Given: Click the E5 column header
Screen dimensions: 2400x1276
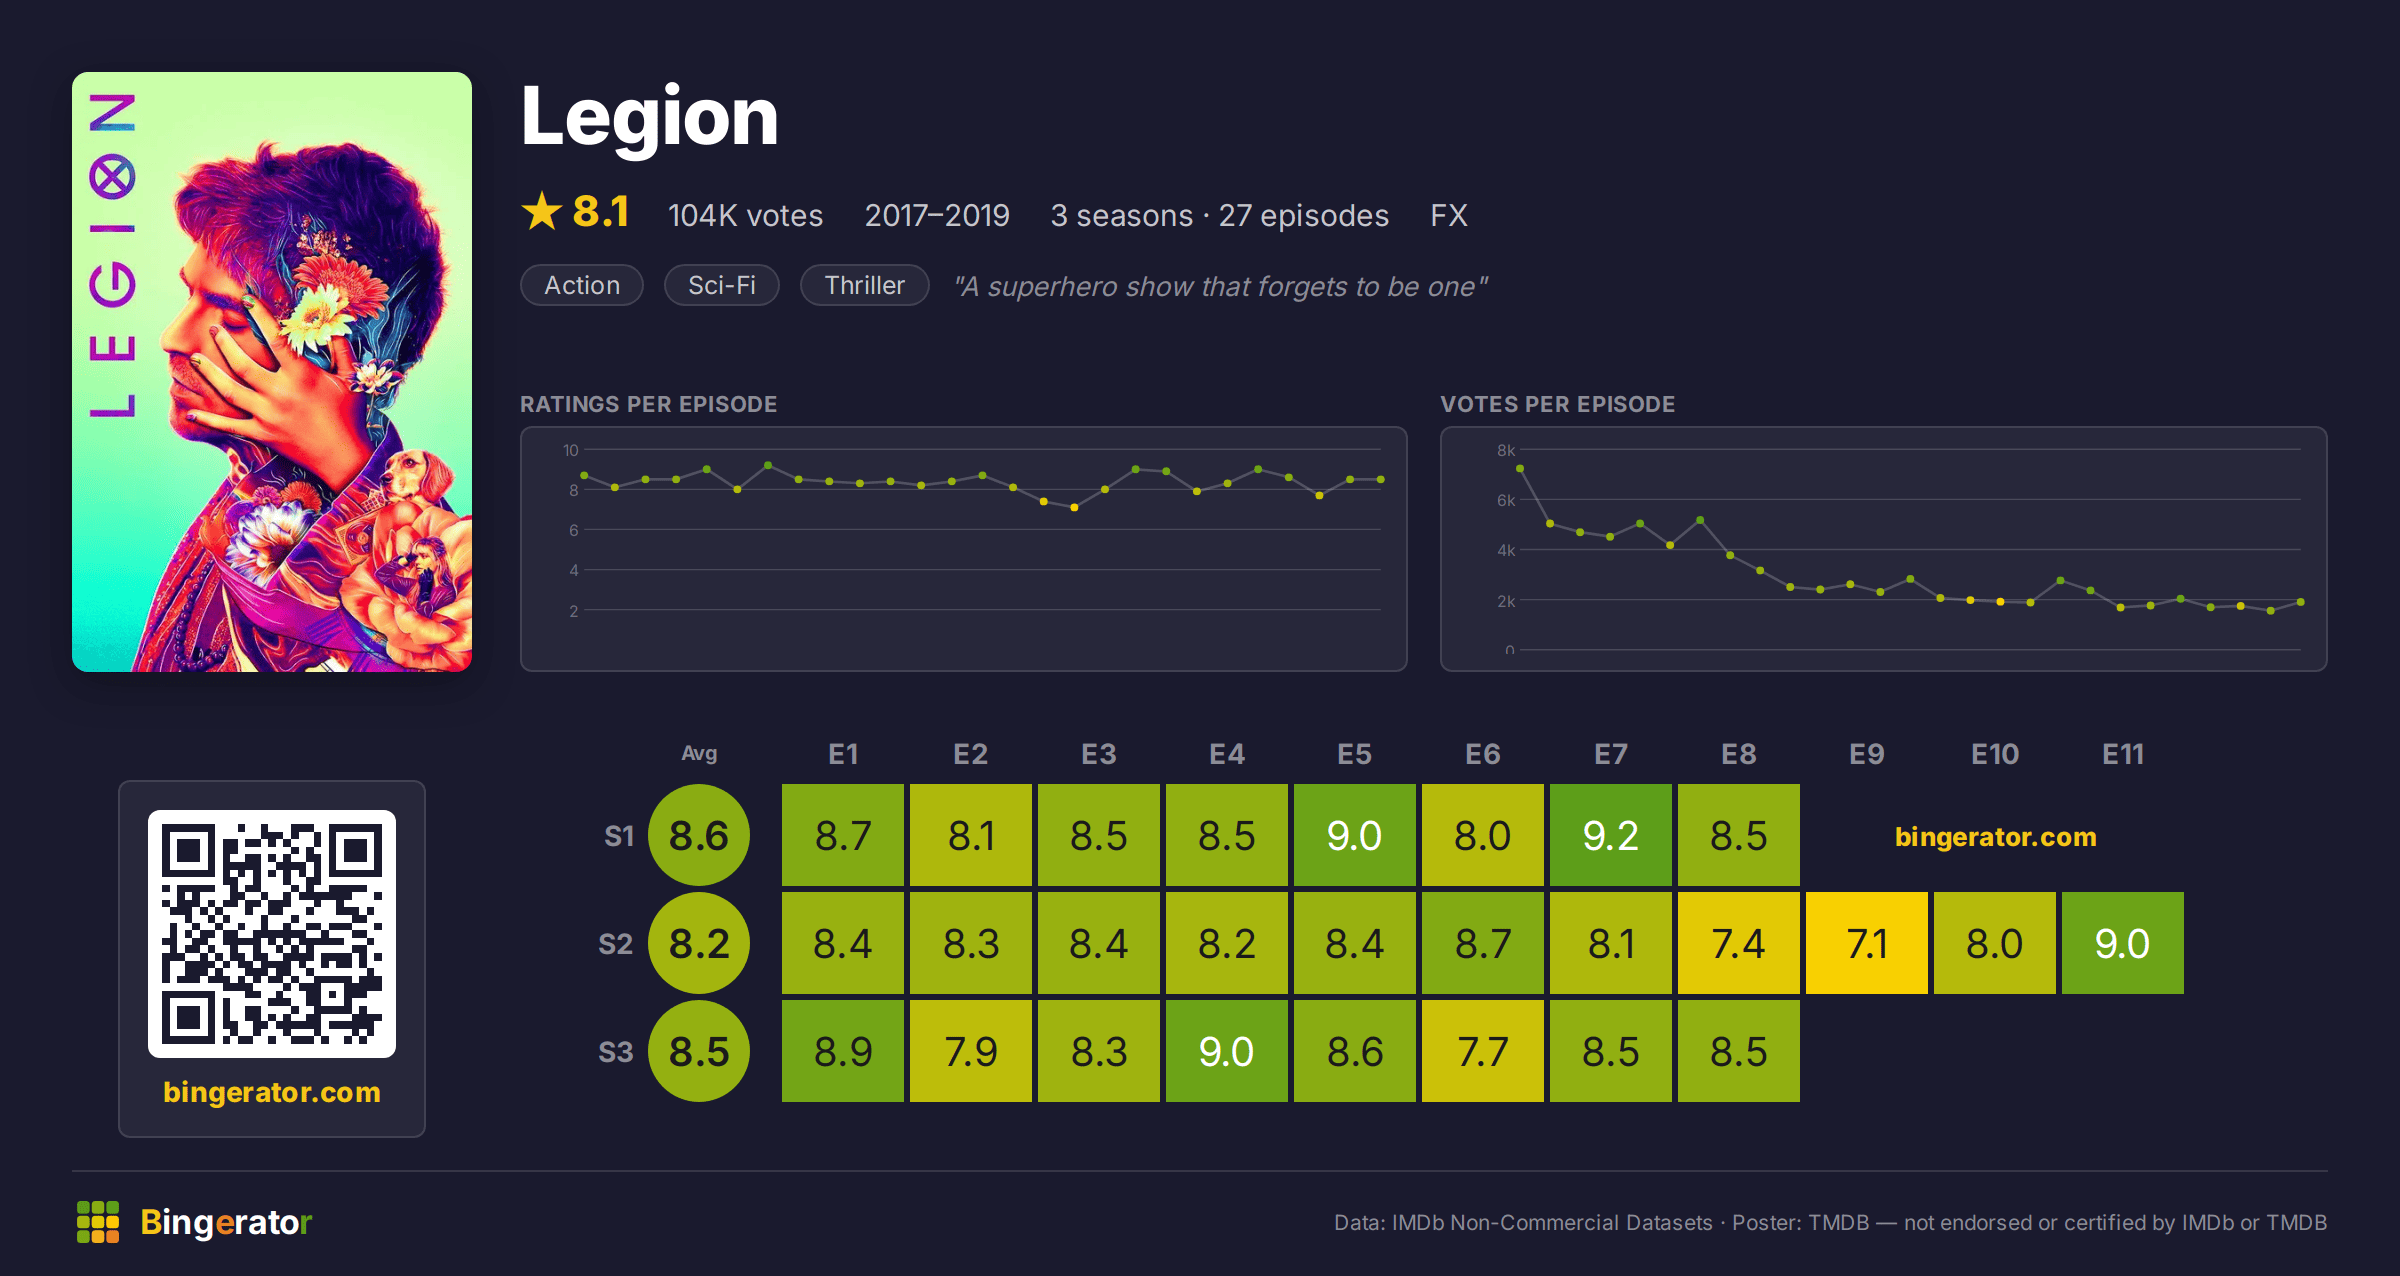Looking at the screenshot, I should pyautogui.click(x=1355, y=754).
